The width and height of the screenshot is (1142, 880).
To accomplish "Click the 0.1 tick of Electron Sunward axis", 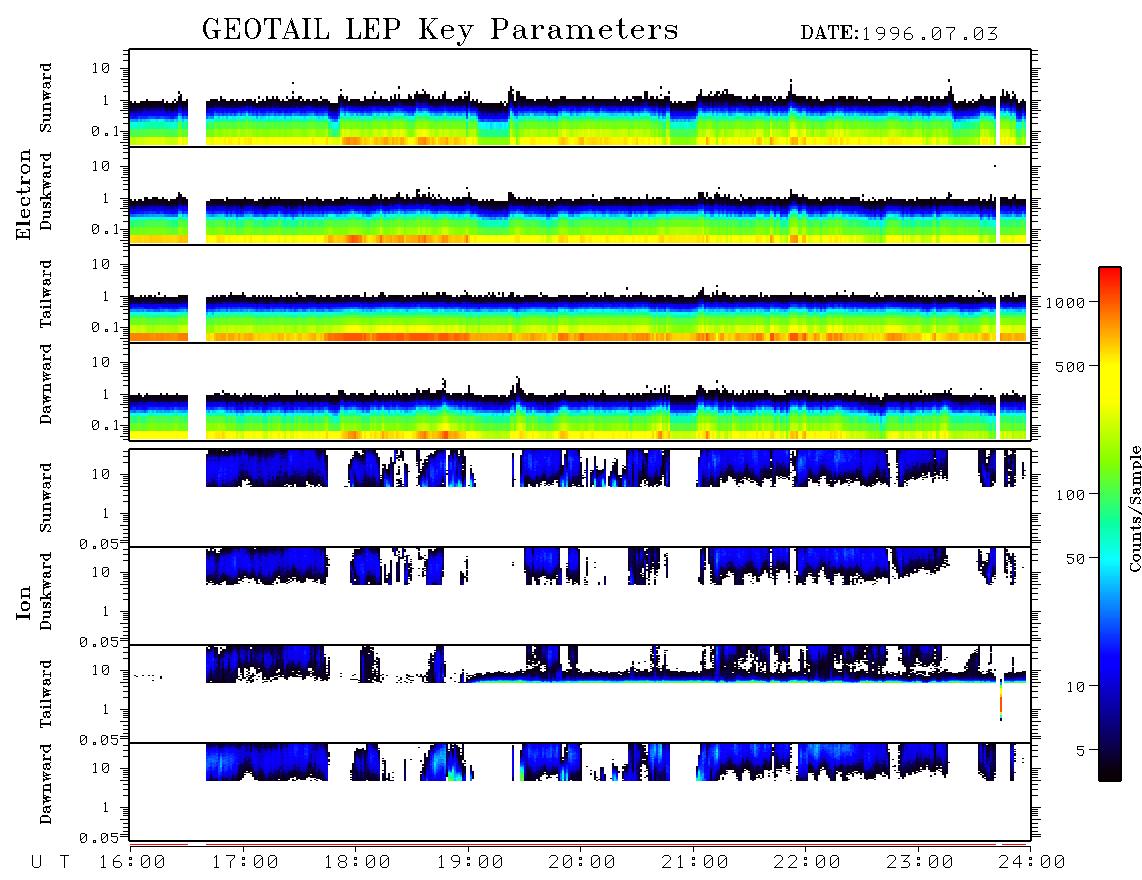I will 104,131.
